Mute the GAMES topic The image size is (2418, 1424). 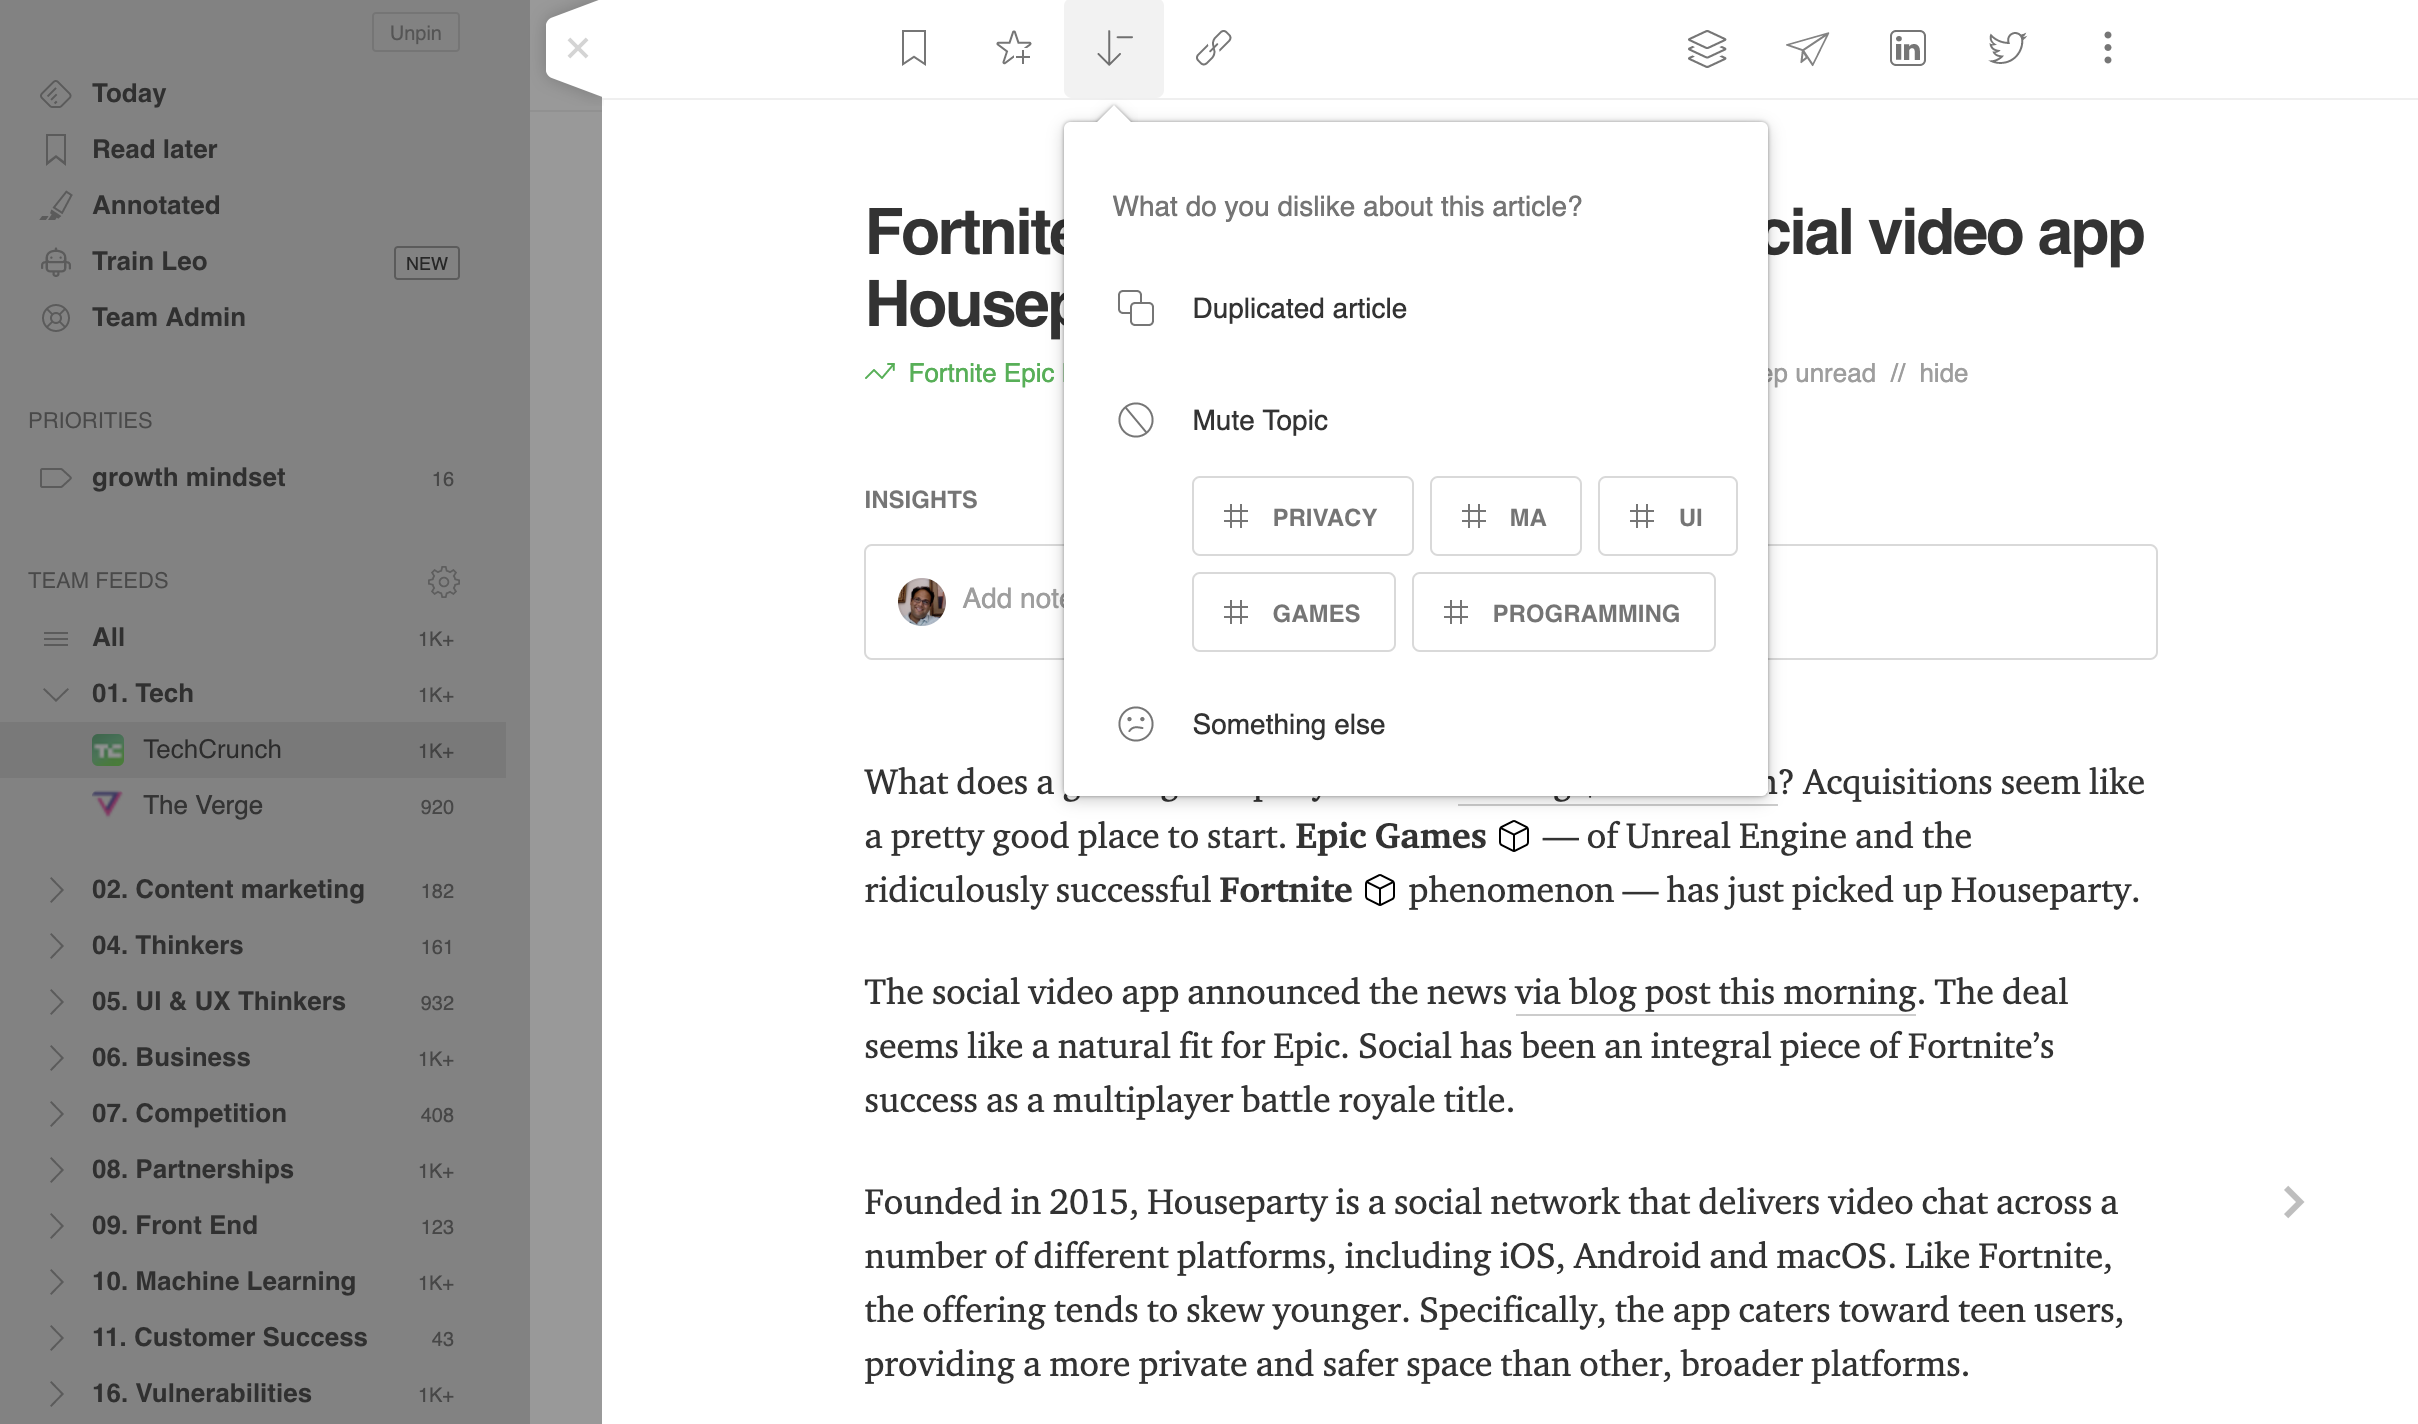1293,612
